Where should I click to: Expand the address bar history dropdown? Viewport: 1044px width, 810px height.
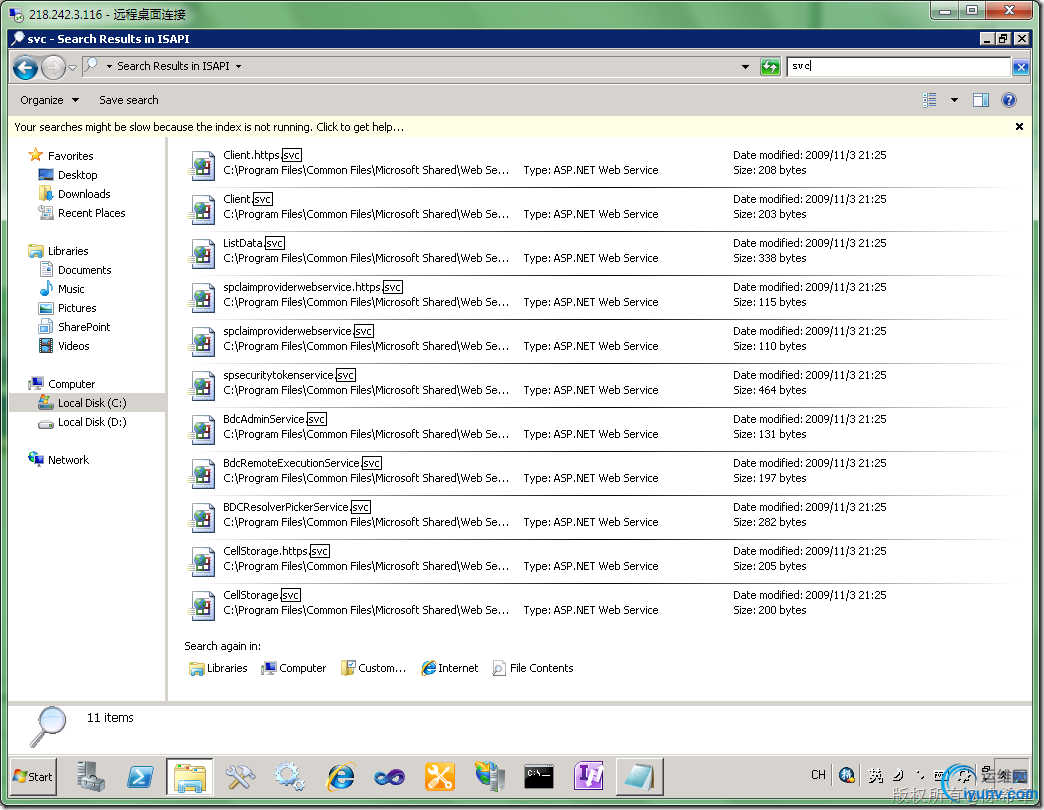coord(745,67)
